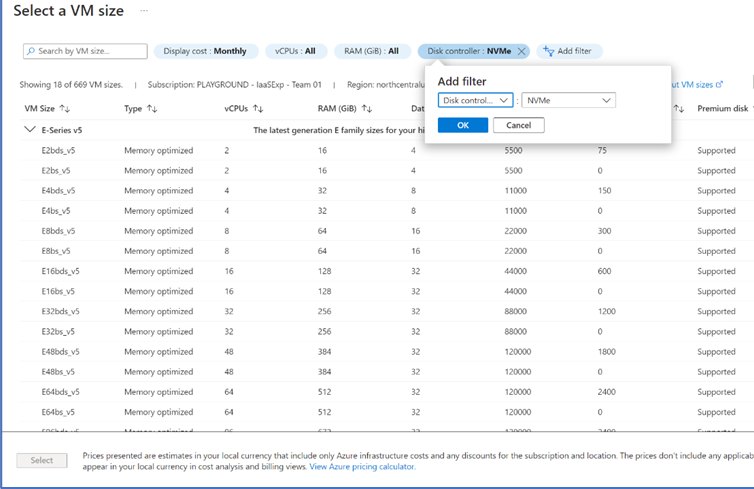
Task: Open the ellipsis menu beside the page title
Action: coord(144,11)
